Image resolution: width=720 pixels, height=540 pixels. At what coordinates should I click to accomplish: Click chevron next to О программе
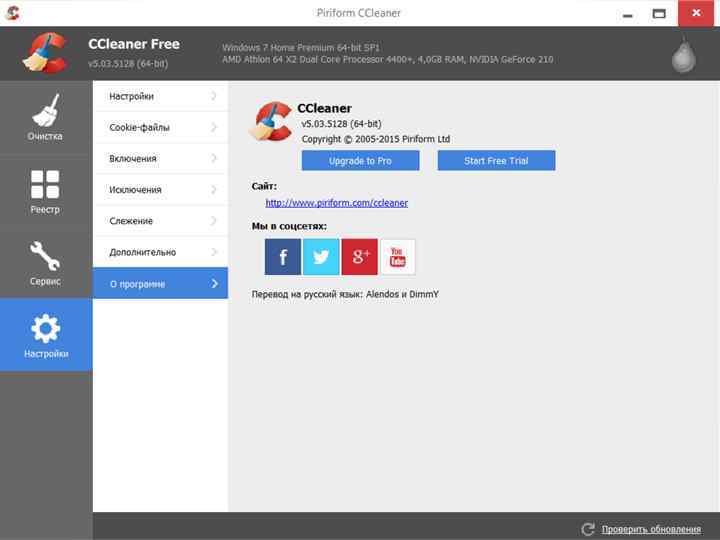coord(214,283)
